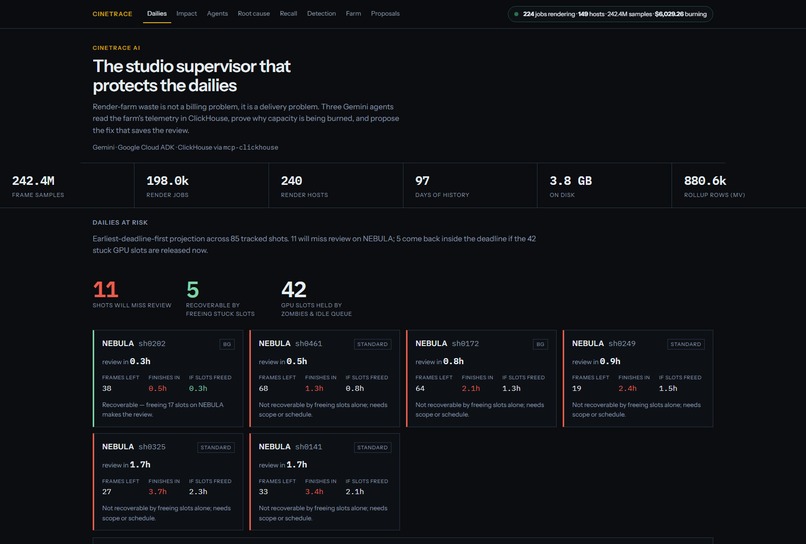Click review in 0.3h on sh0202

pyautogui.click(x=126, y=361)
